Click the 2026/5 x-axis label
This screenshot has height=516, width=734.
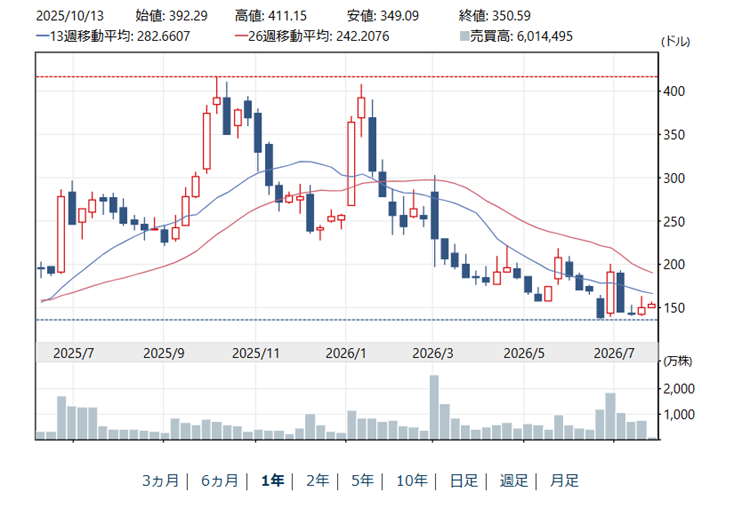point(524,353)
